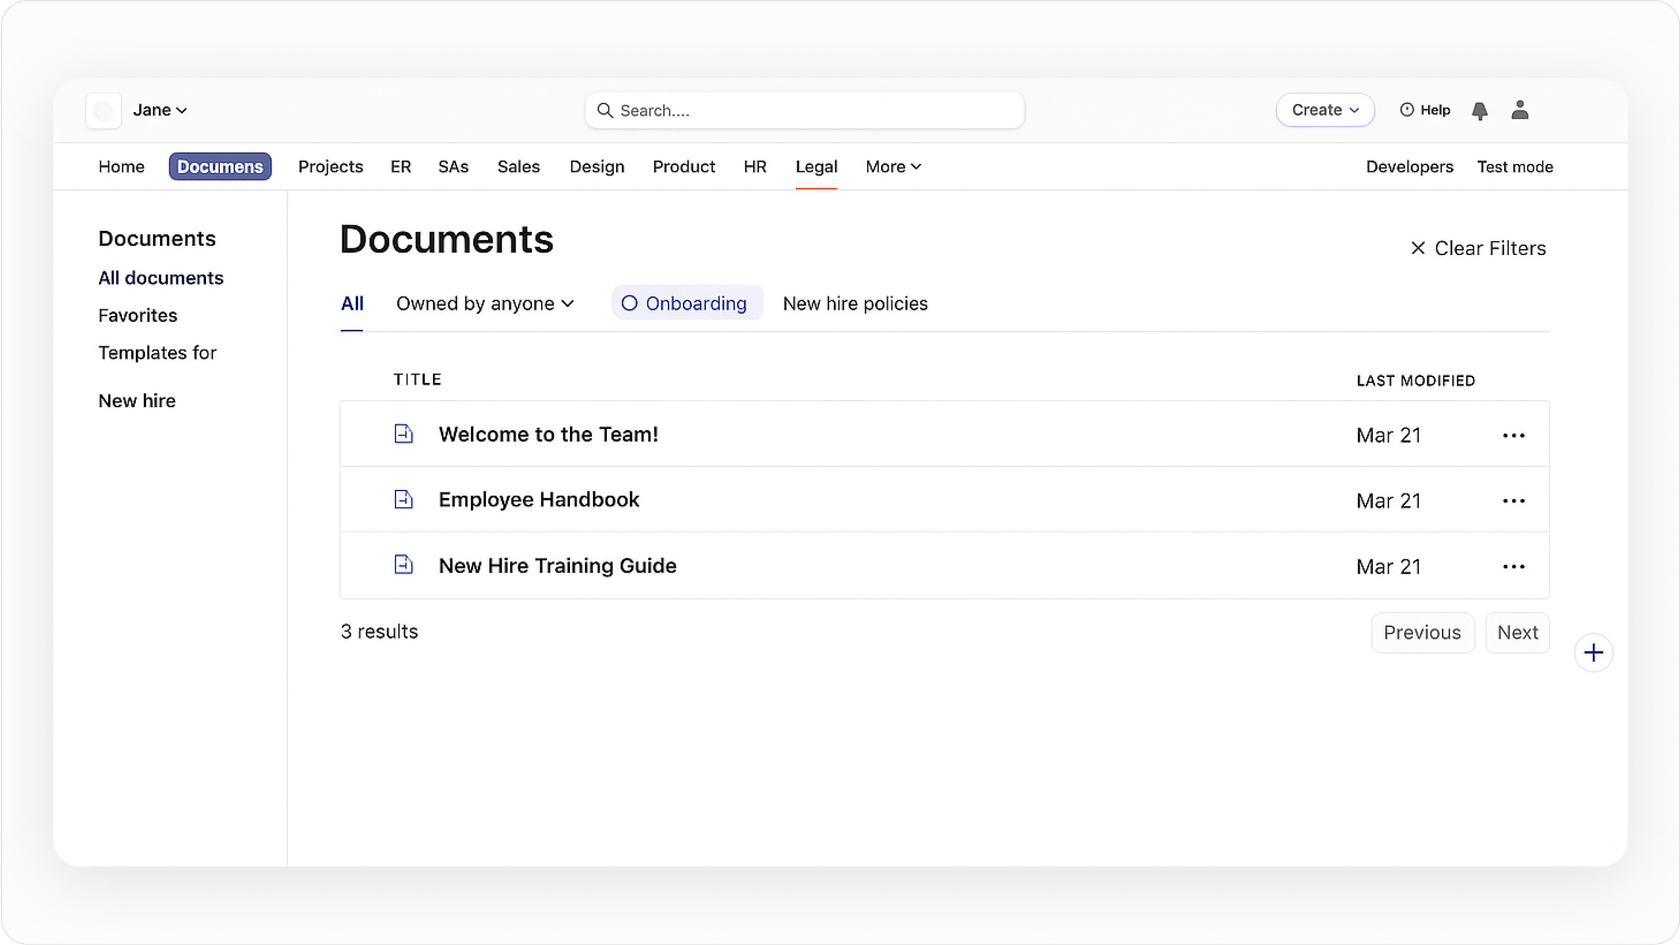Open the More menu in the navigation bar

pyautogui.click(x=892, y=166)
